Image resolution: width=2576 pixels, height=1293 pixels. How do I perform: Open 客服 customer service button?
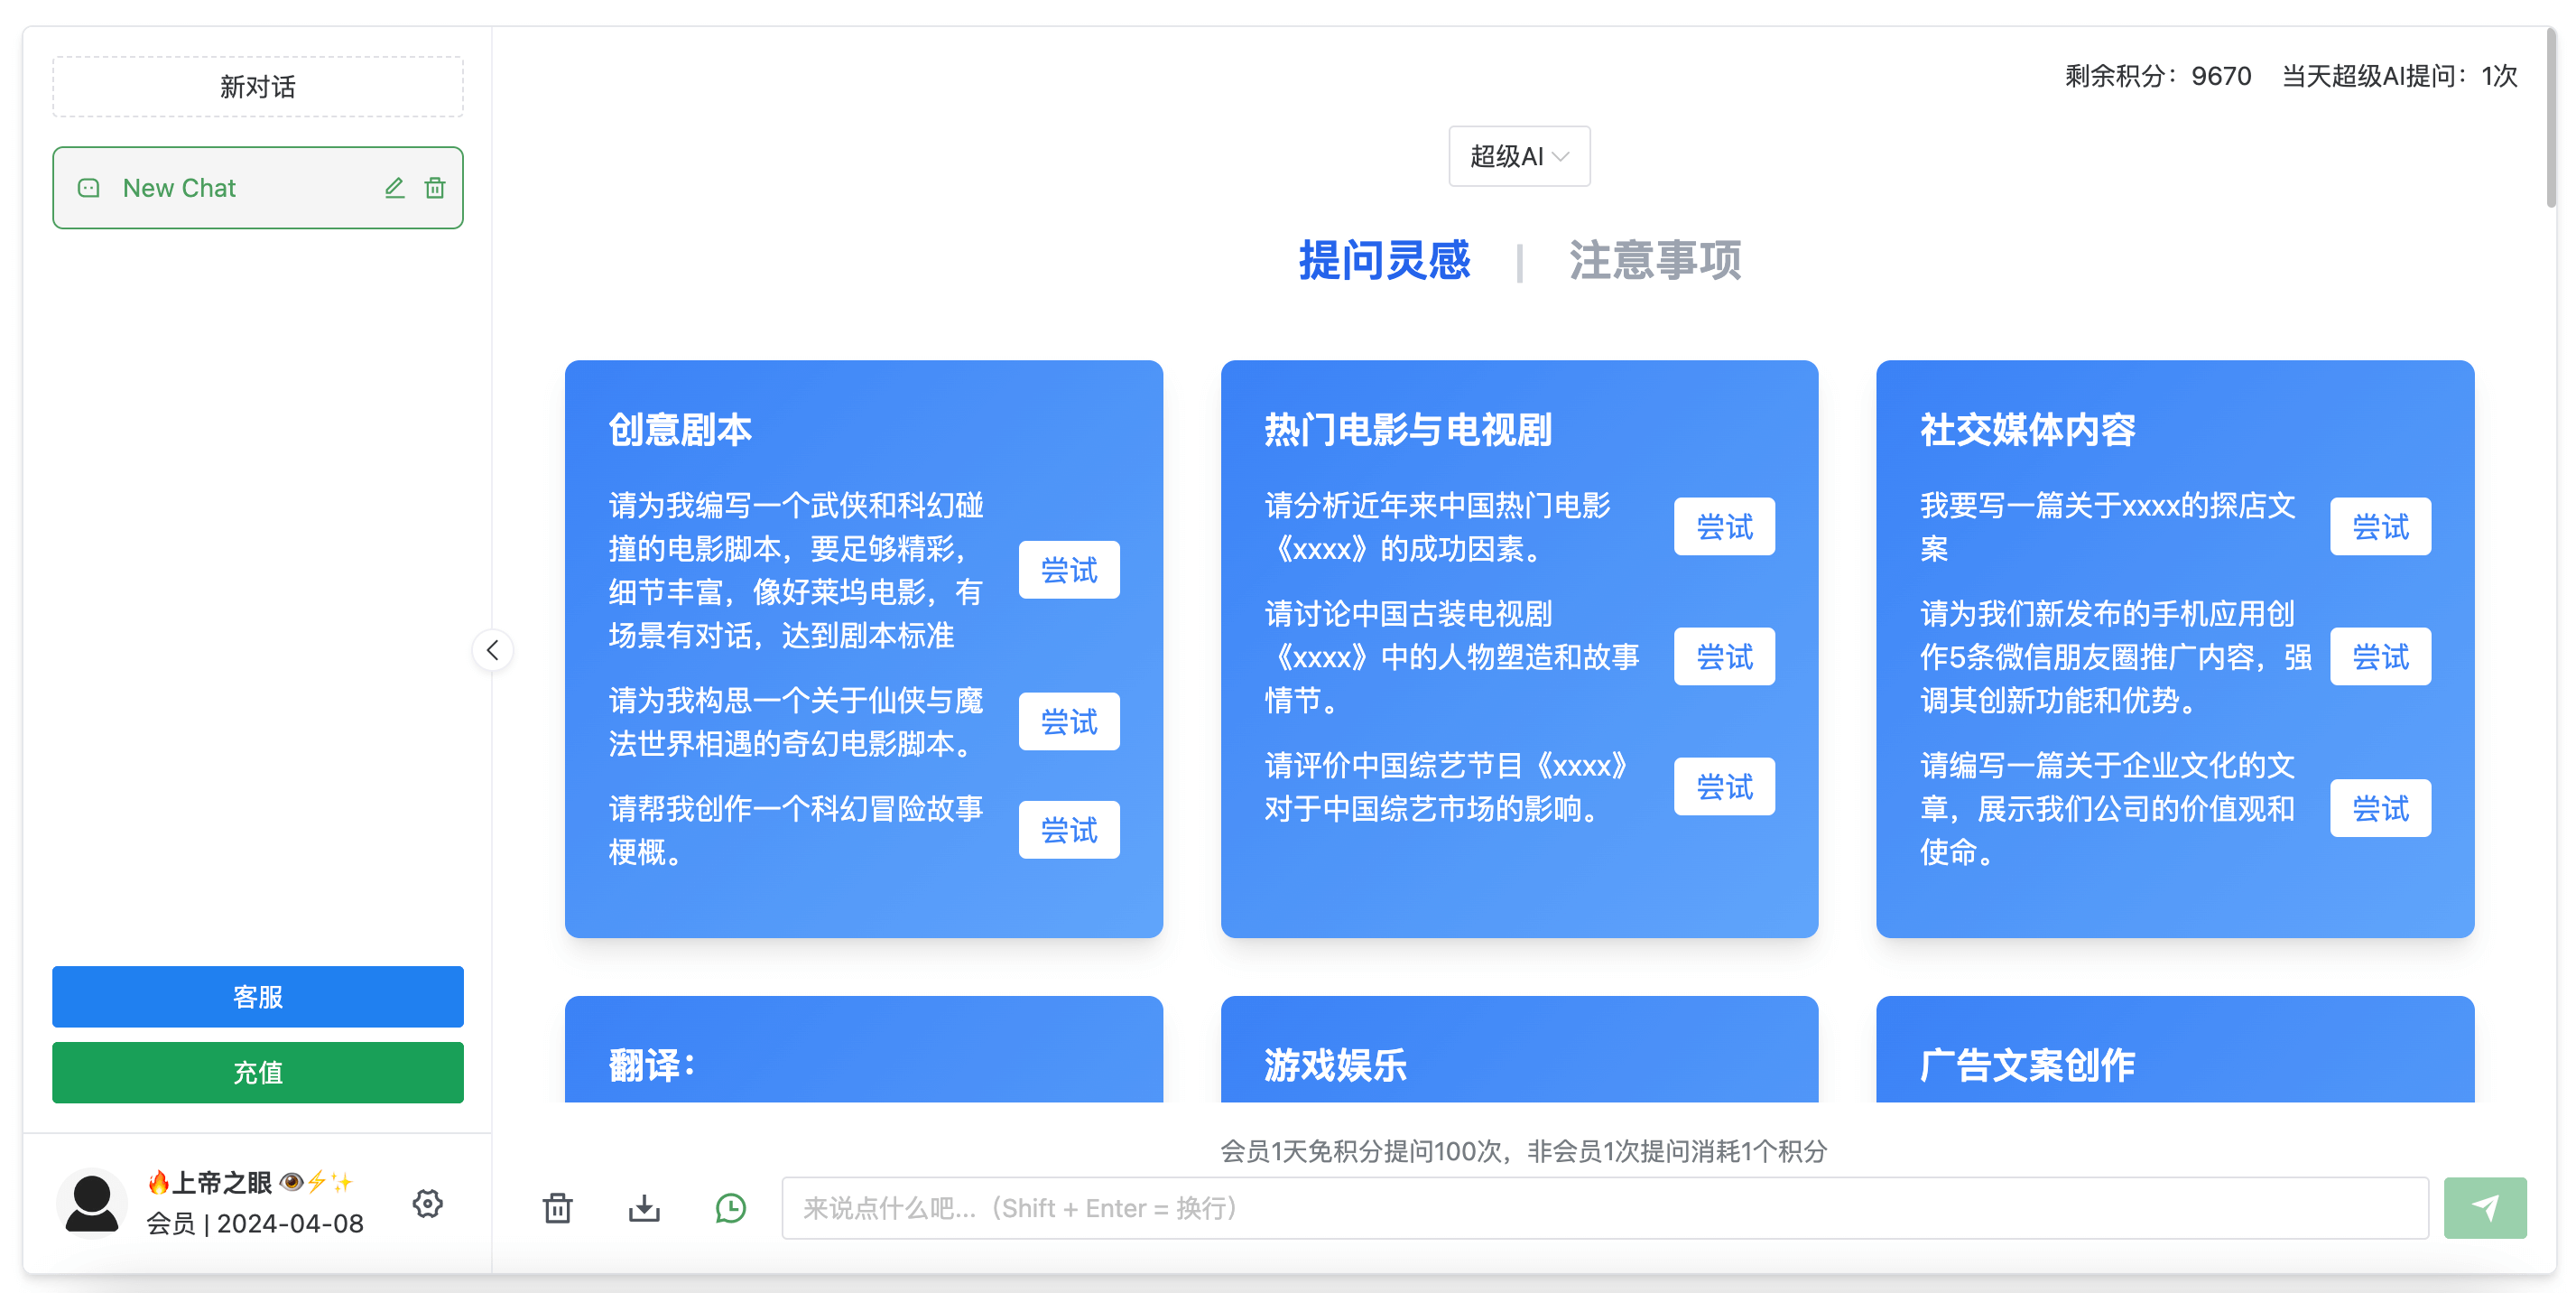click(258, 996)
